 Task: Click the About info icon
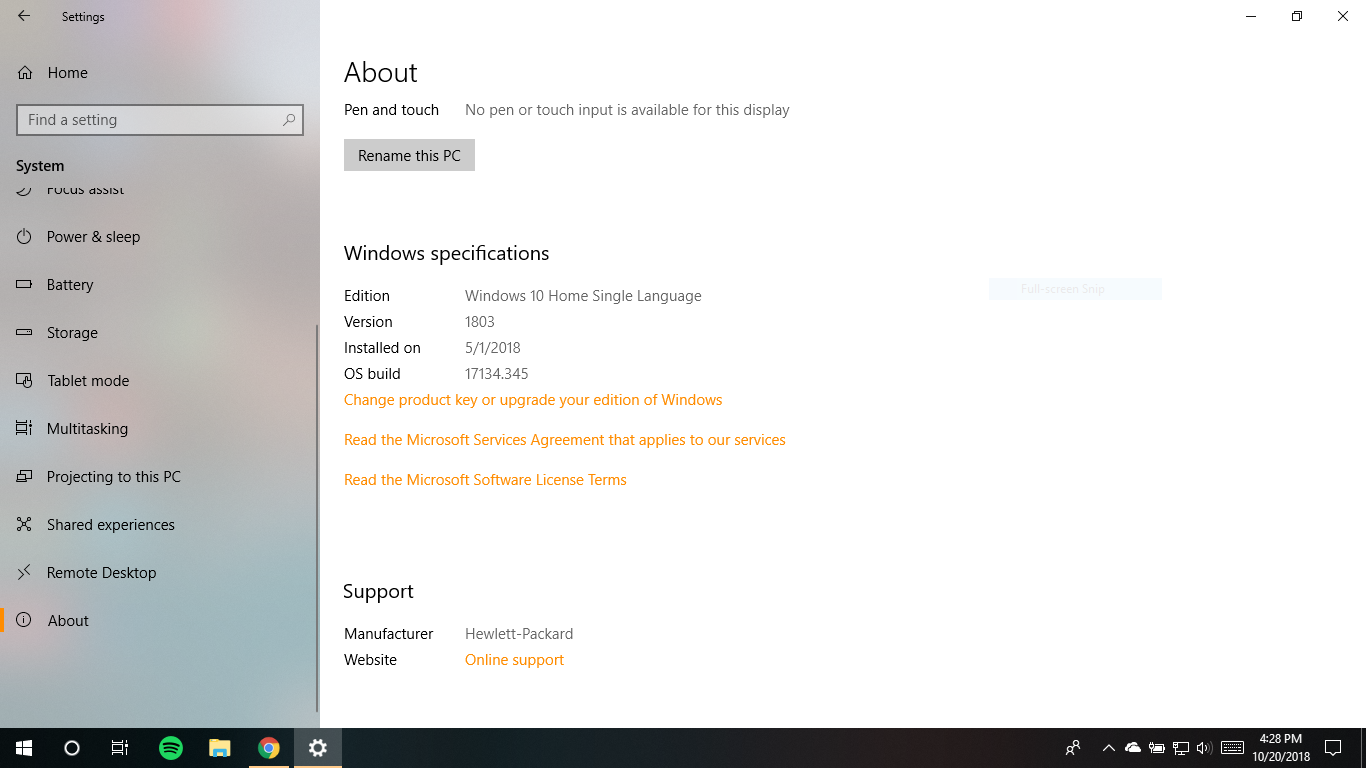tap(25, 620)
